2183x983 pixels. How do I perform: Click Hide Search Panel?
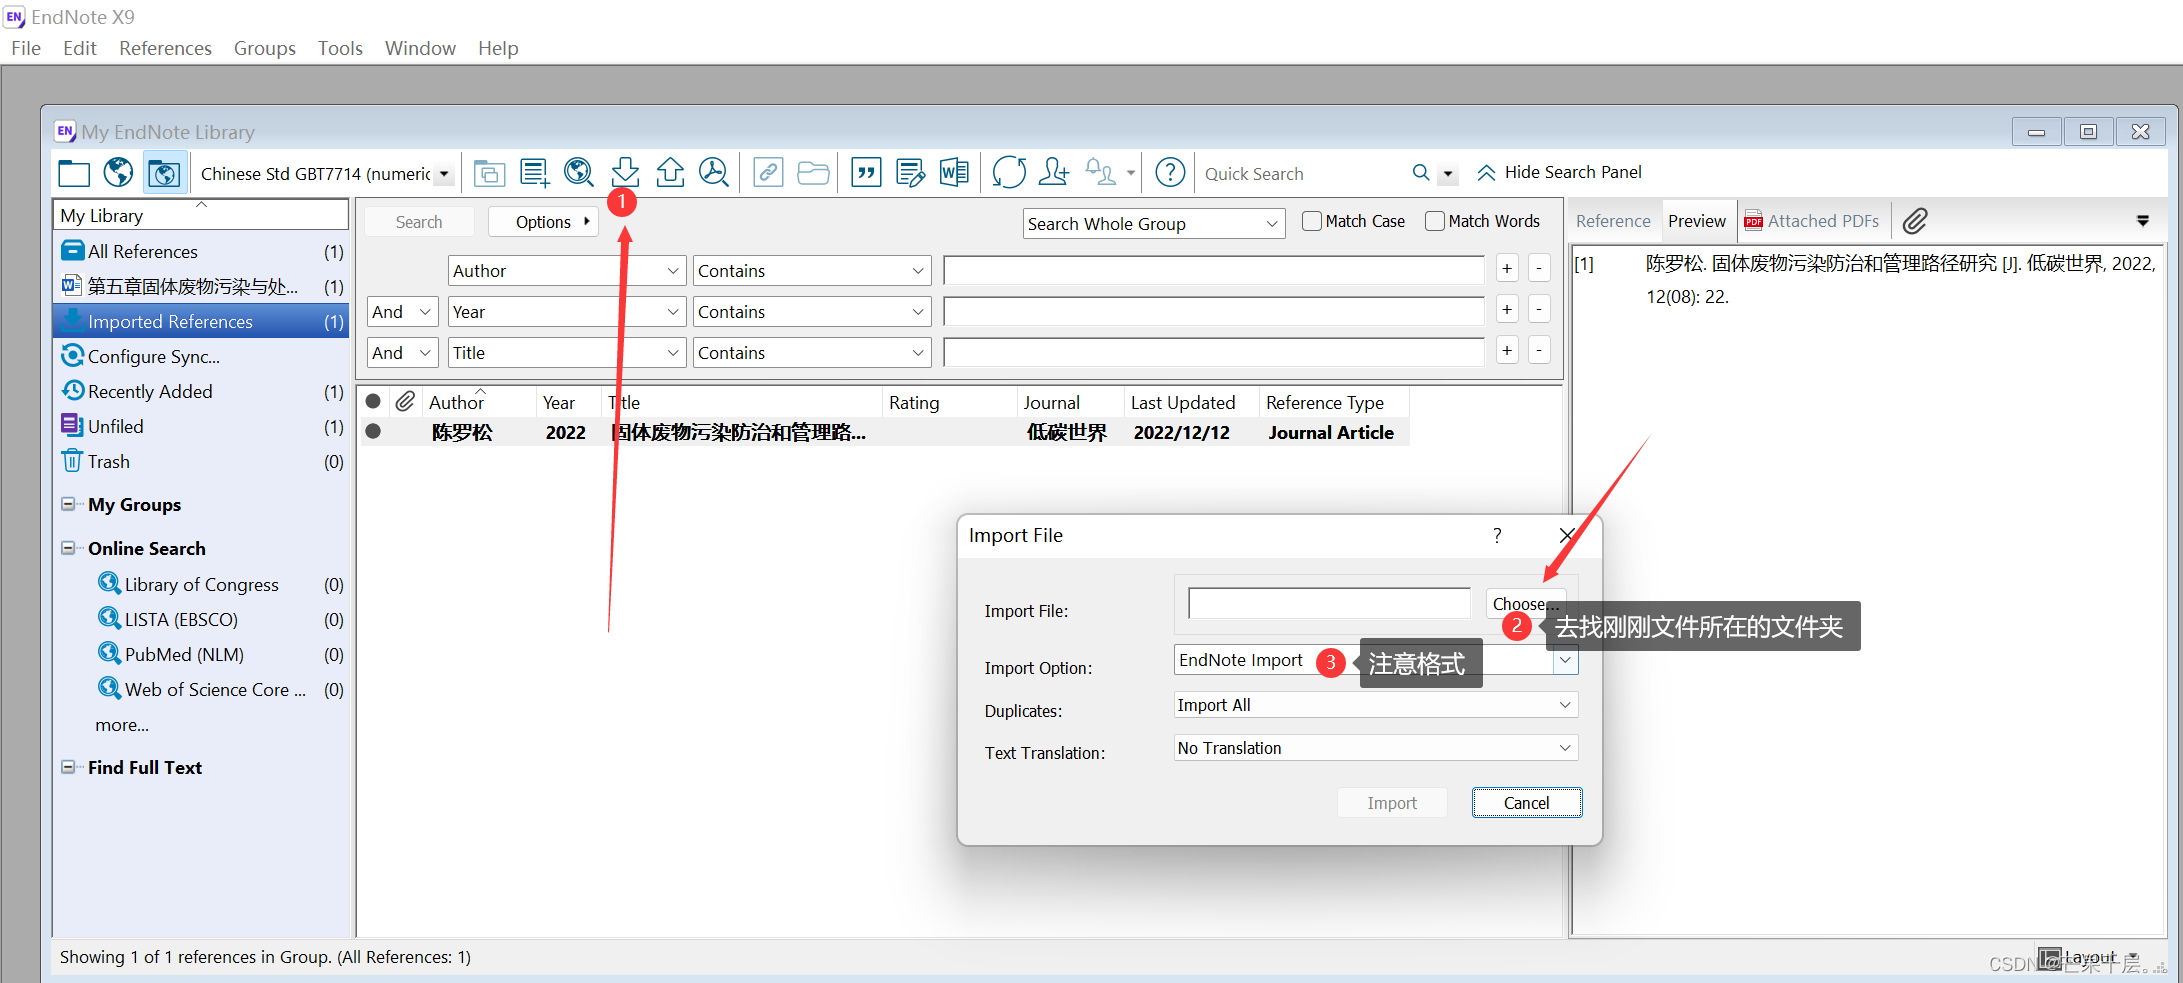[1559, 172]
